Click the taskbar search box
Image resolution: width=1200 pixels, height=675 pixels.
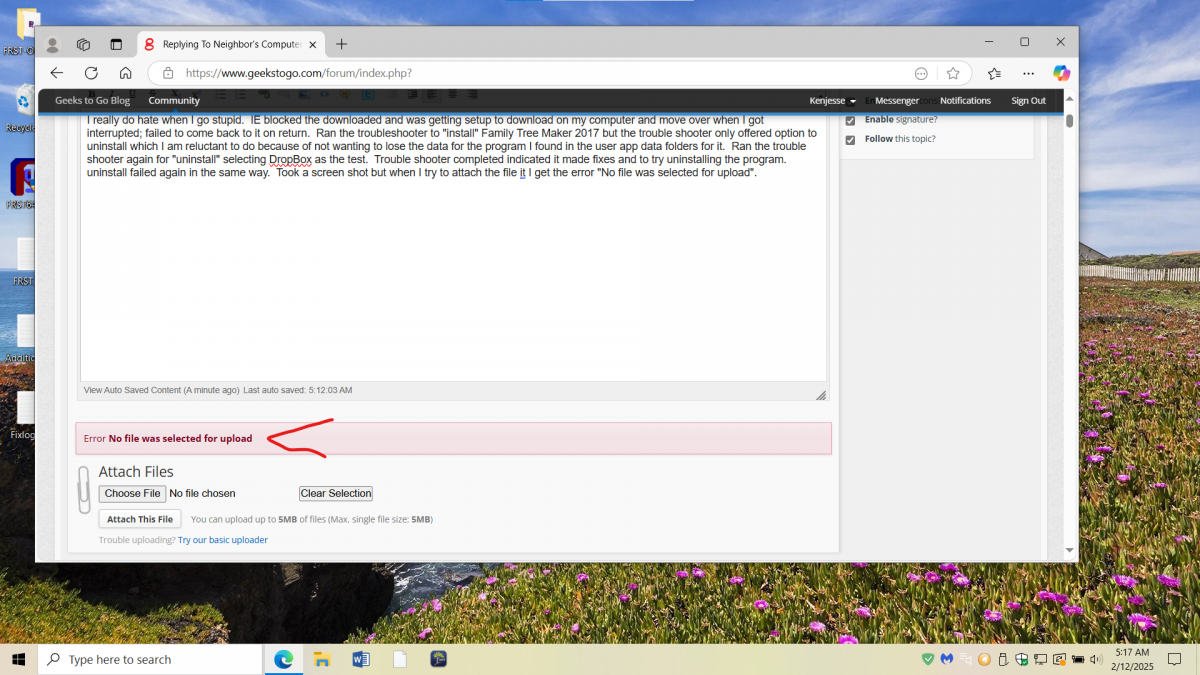pyautogui.click(x=150, y=659)
